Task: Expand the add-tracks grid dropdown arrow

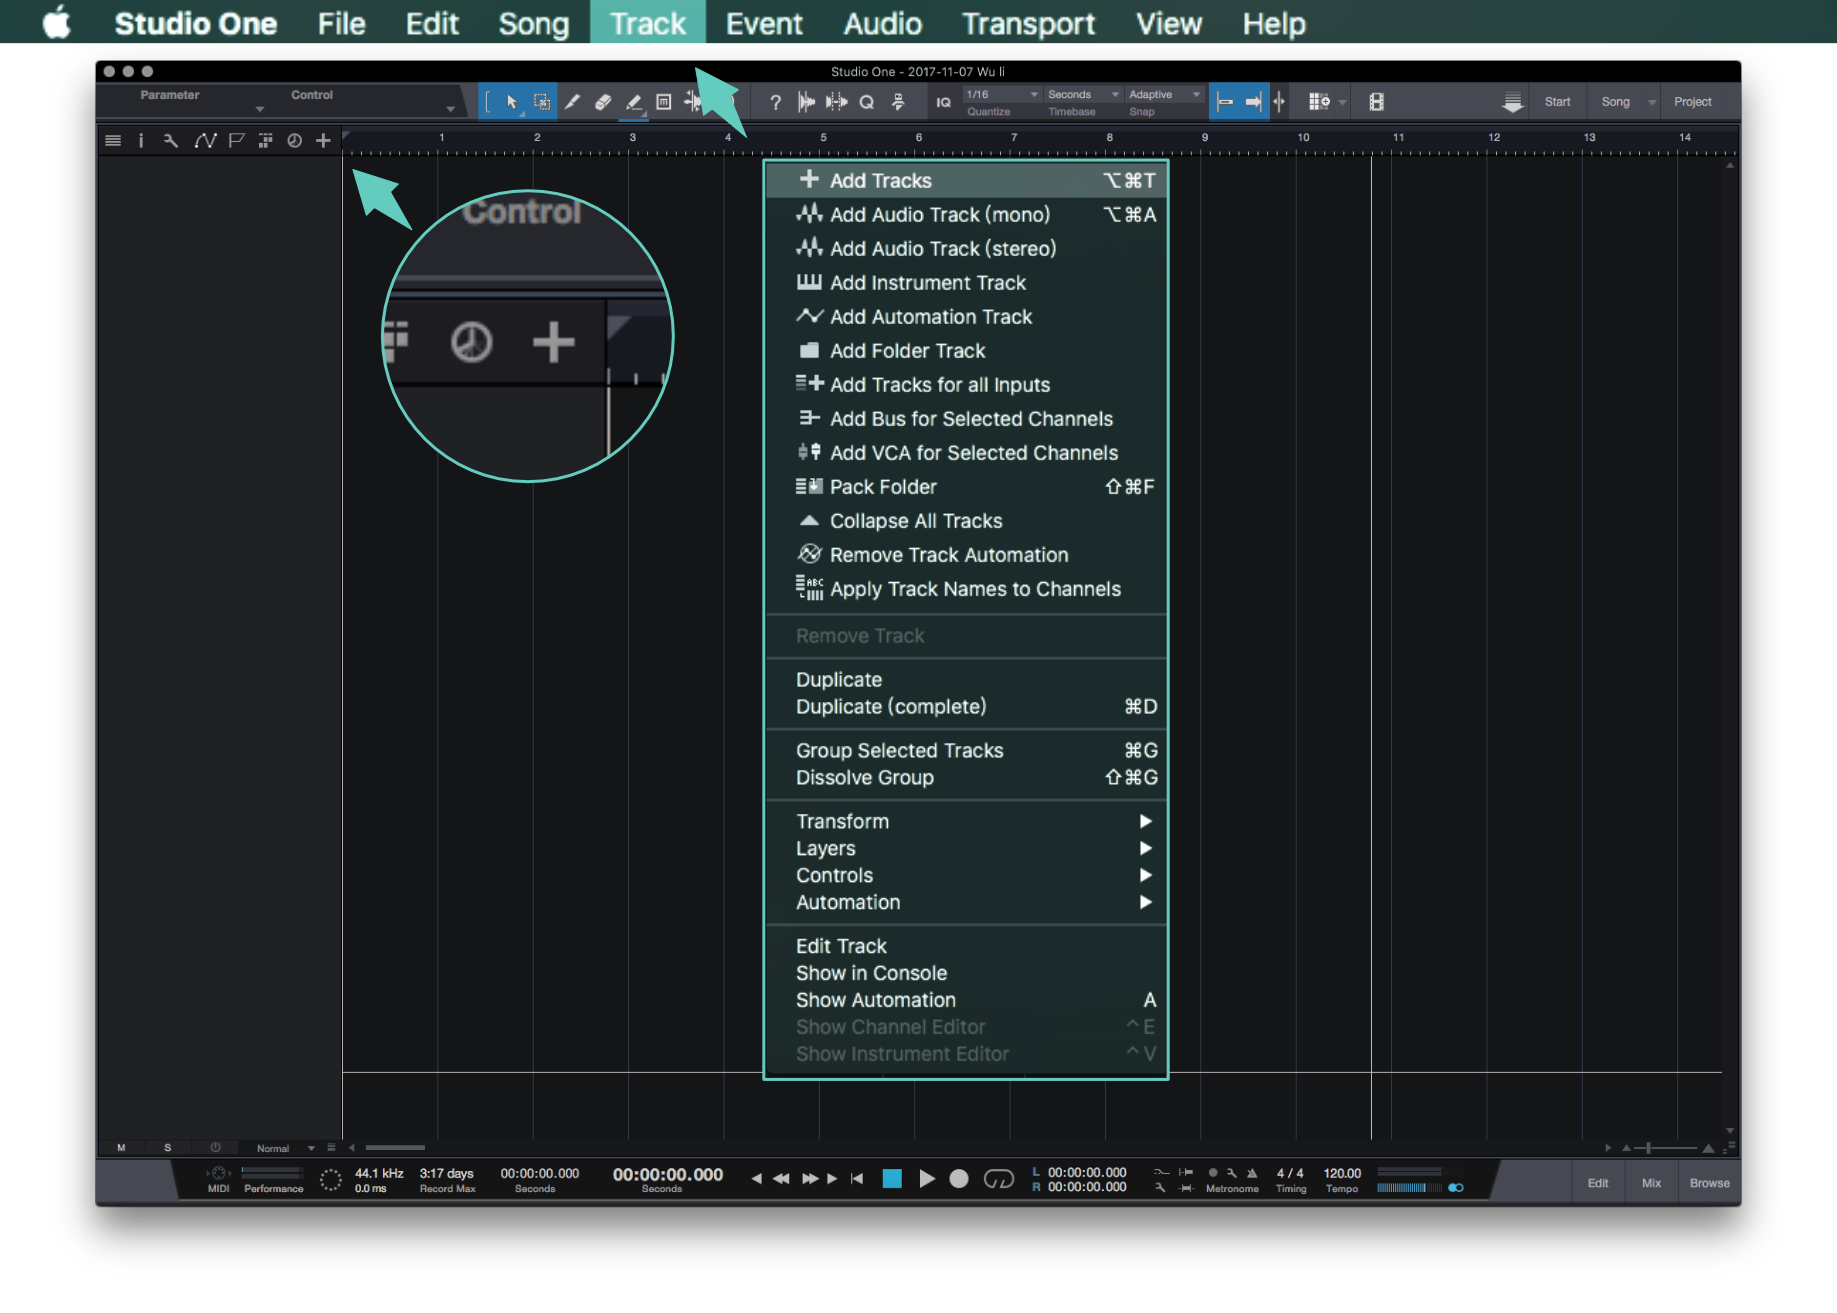Action: coord(1342,103)
